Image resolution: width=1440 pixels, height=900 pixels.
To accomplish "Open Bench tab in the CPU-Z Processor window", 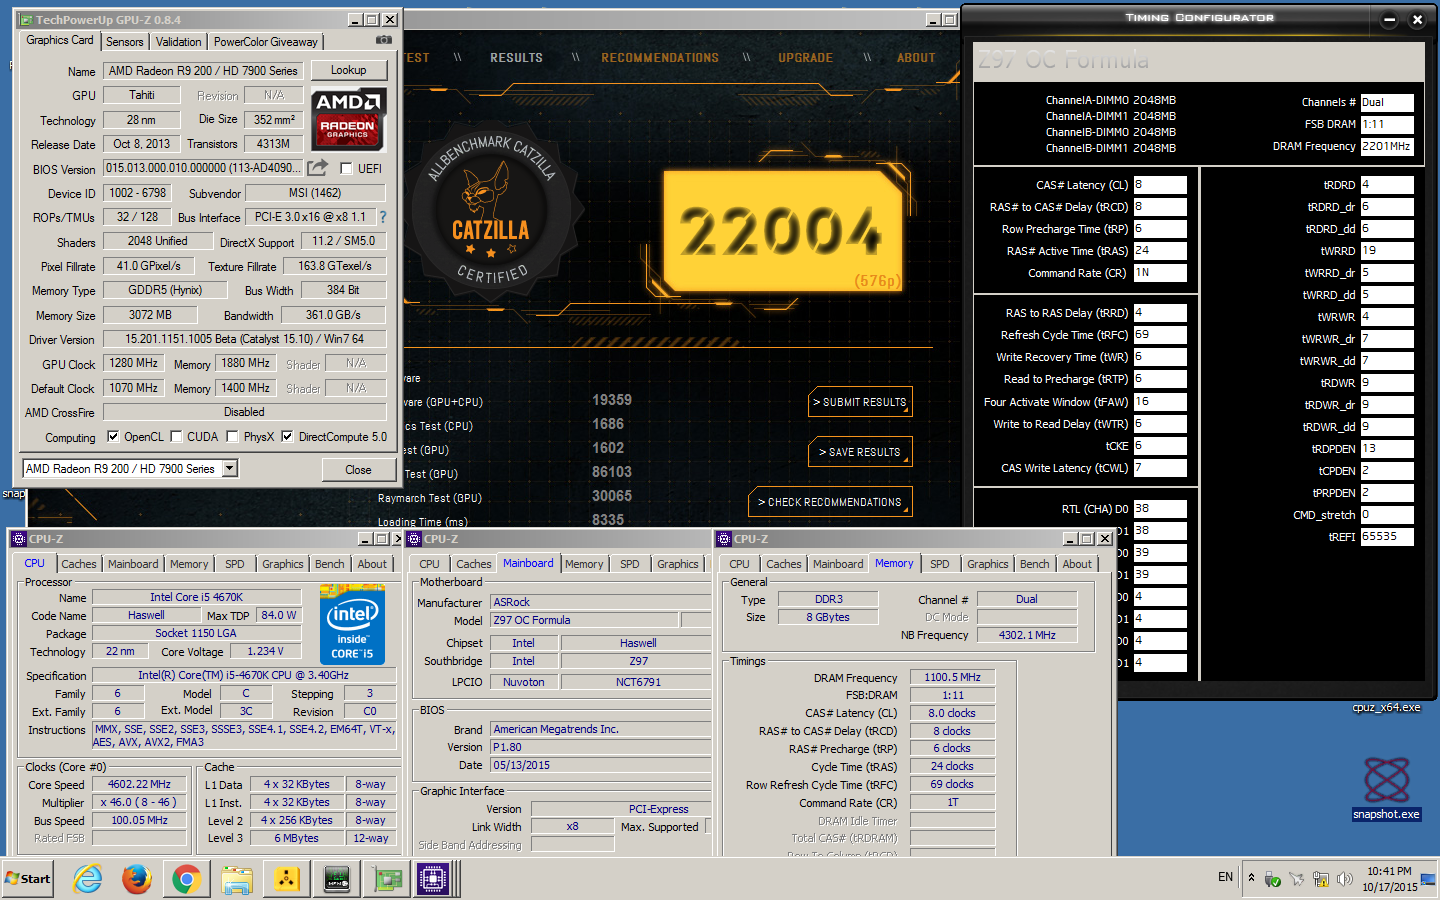I will 330,564.
